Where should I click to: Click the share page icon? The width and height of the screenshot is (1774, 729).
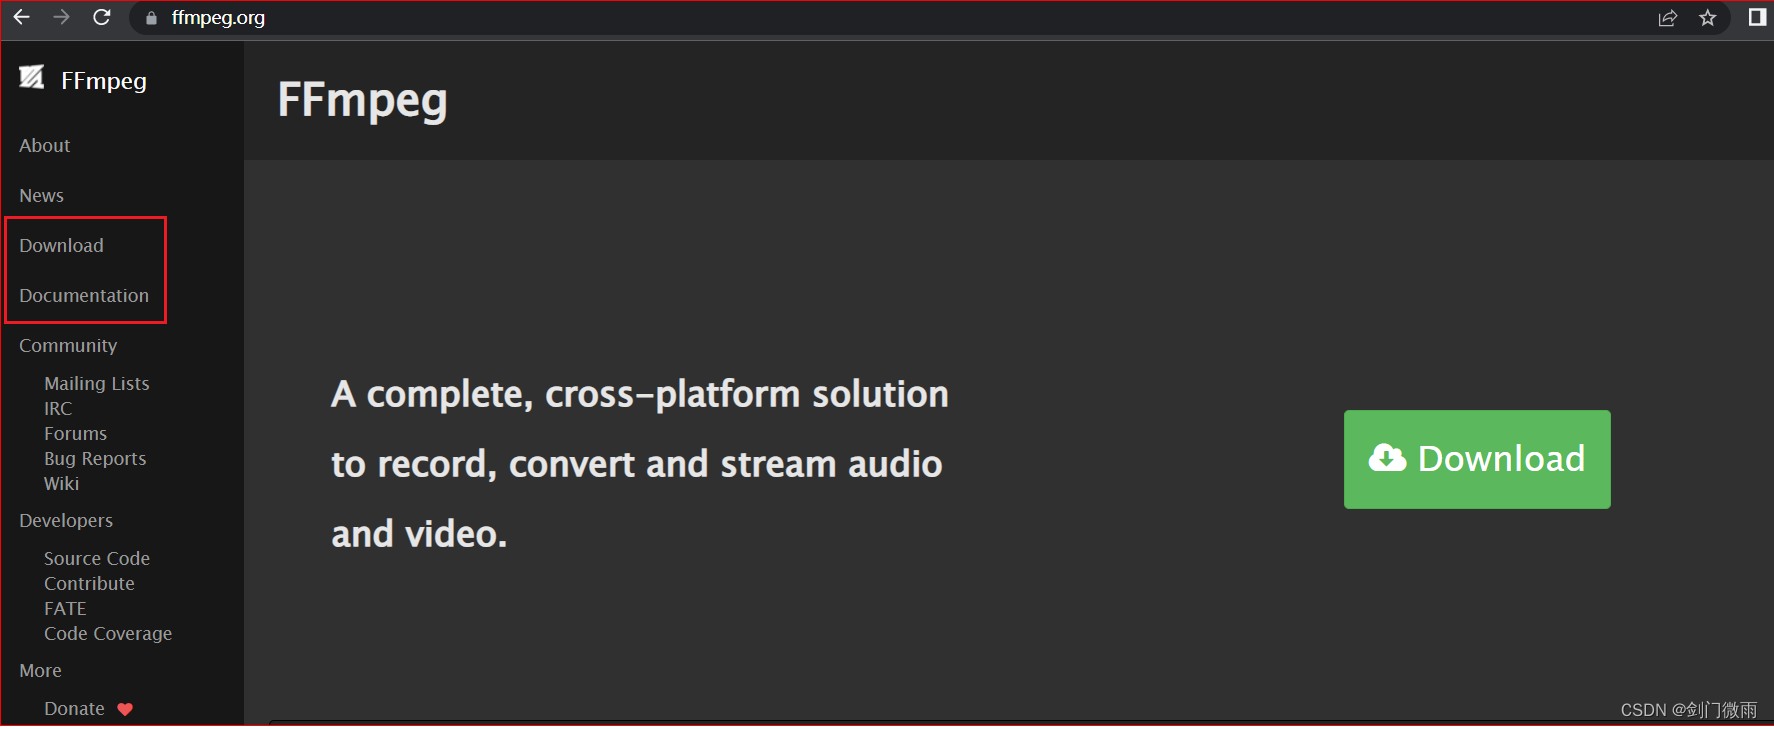1667,18
